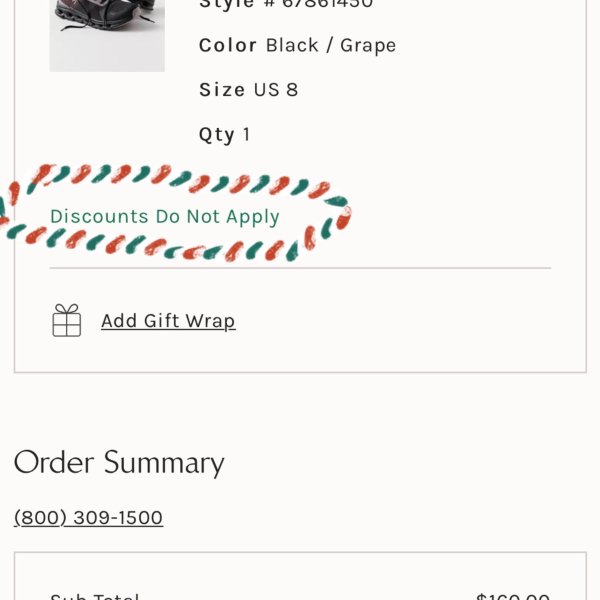
Task: Select the $160.00 subtotal amount
Action: [513, 597]
